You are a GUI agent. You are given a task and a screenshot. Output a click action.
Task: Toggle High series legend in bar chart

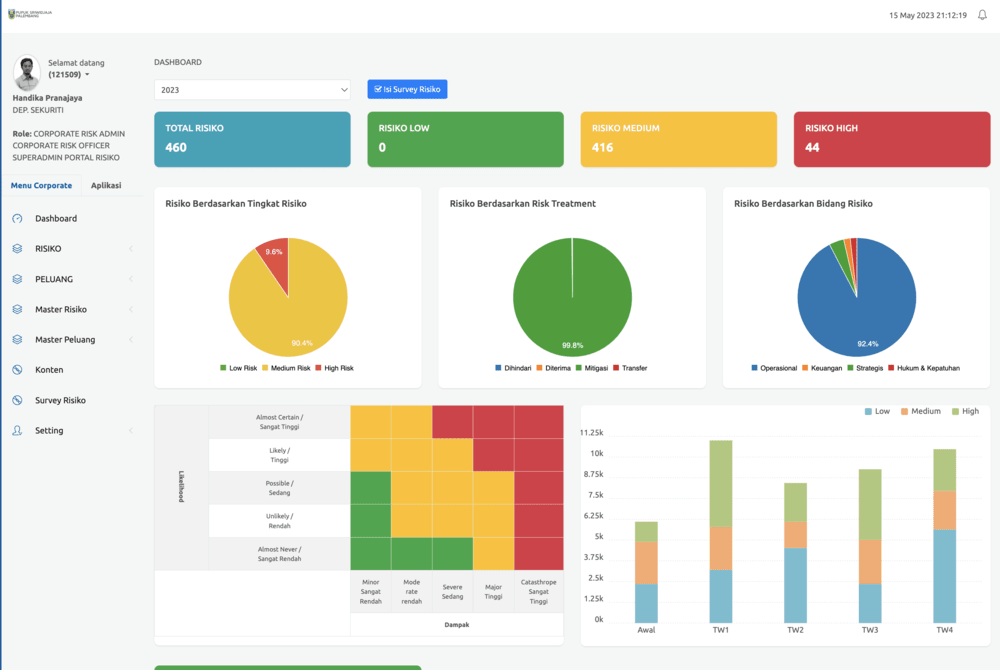(x=966, y=411)
